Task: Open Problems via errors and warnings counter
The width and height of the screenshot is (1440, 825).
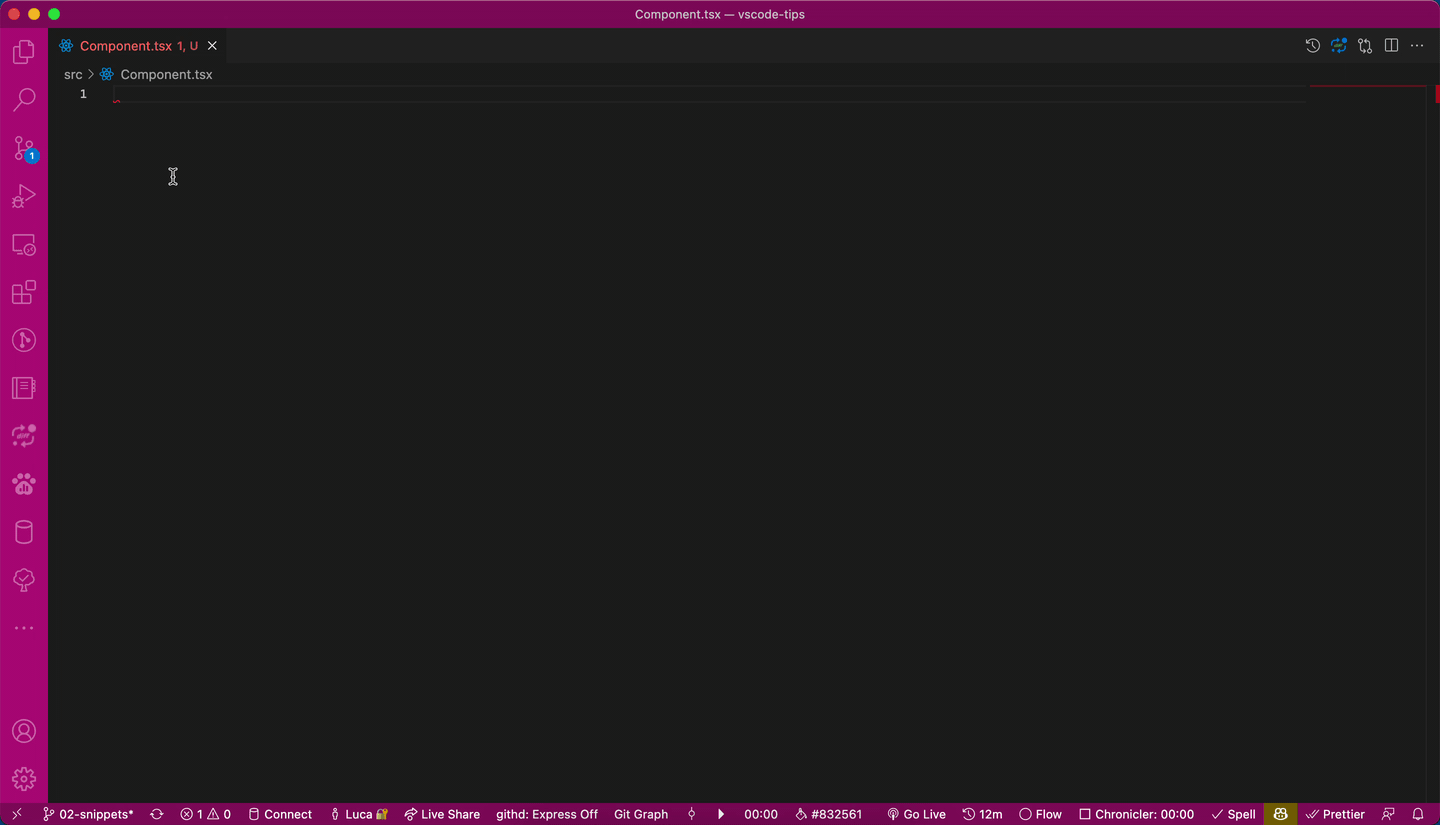Action: click(206, 814)
